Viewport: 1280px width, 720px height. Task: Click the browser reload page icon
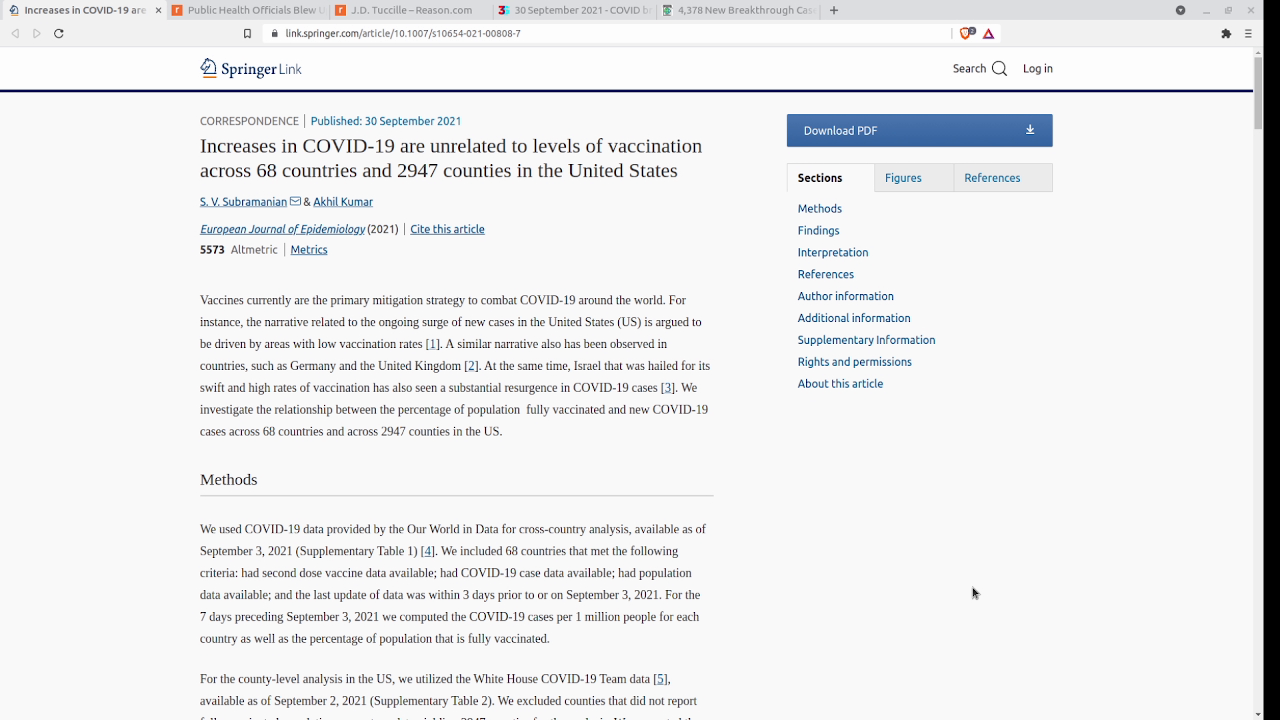tap(59, 33)
